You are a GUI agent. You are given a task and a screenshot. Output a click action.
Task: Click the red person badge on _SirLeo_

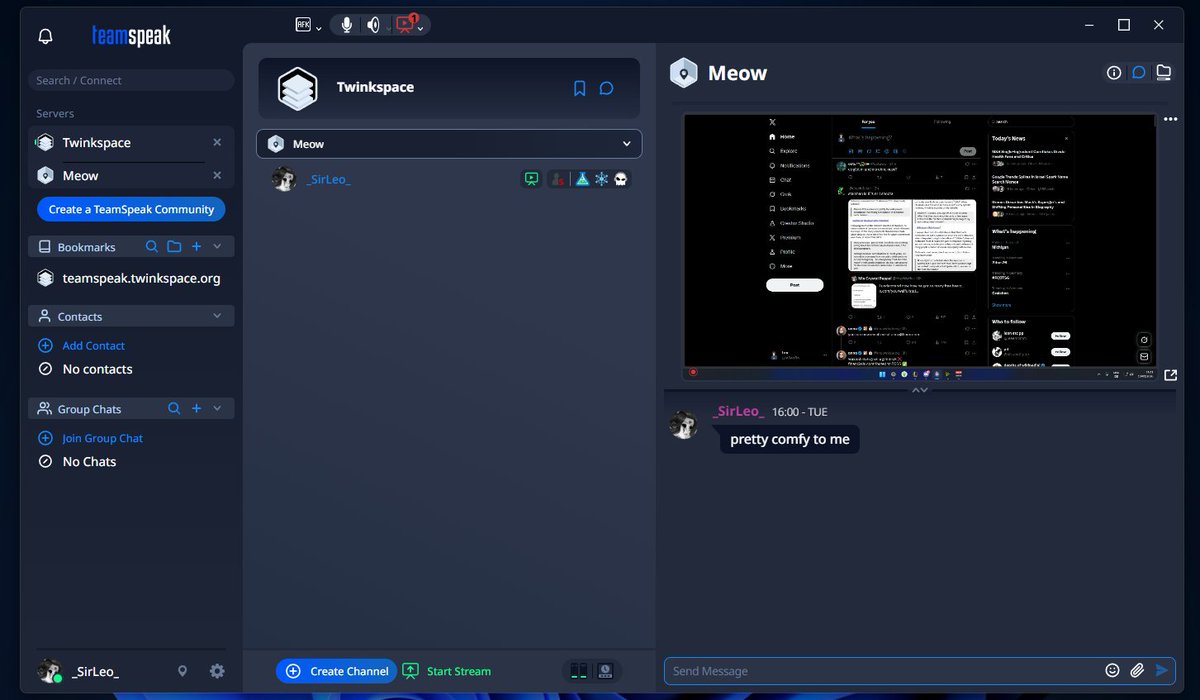click(557, 179)
